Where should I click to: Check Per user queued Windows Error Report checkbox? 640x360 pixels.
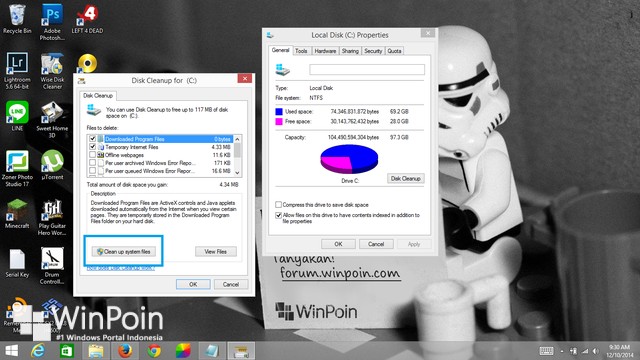tap(93, 171)
